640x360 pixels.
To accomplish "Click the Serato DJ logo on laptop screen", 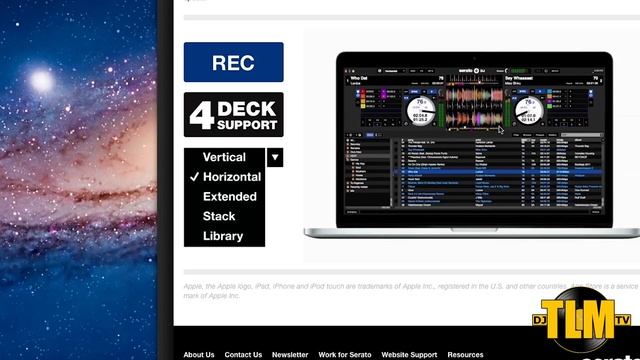I will tap(472, 71).
